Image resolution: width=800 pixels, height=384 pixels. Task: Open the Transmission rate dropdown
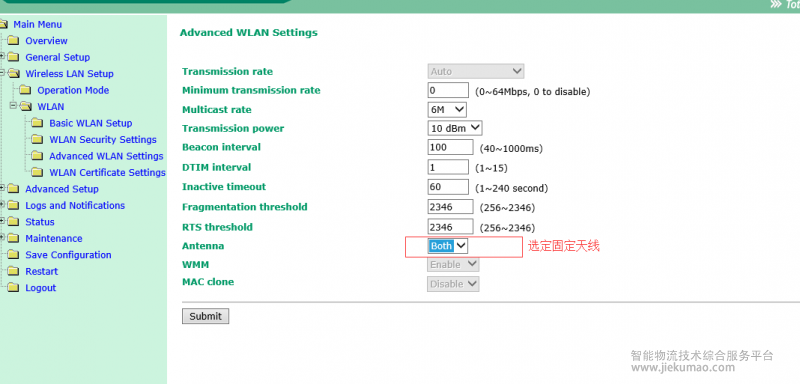pyautogui.click(x=476, y=71)
